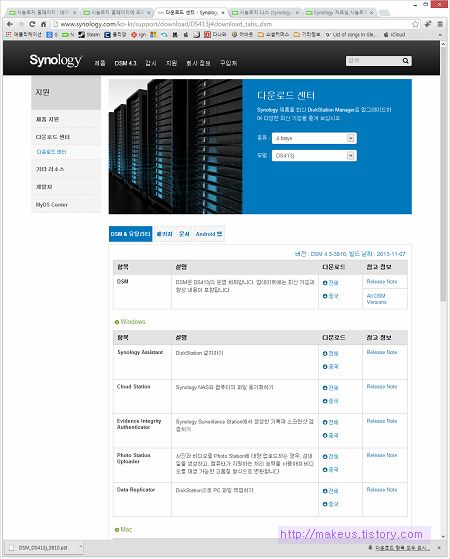Viewport: 450px width, 559px height.
Task: Switch to the Android 앱 tab
Action: click(x=209, y=234)
